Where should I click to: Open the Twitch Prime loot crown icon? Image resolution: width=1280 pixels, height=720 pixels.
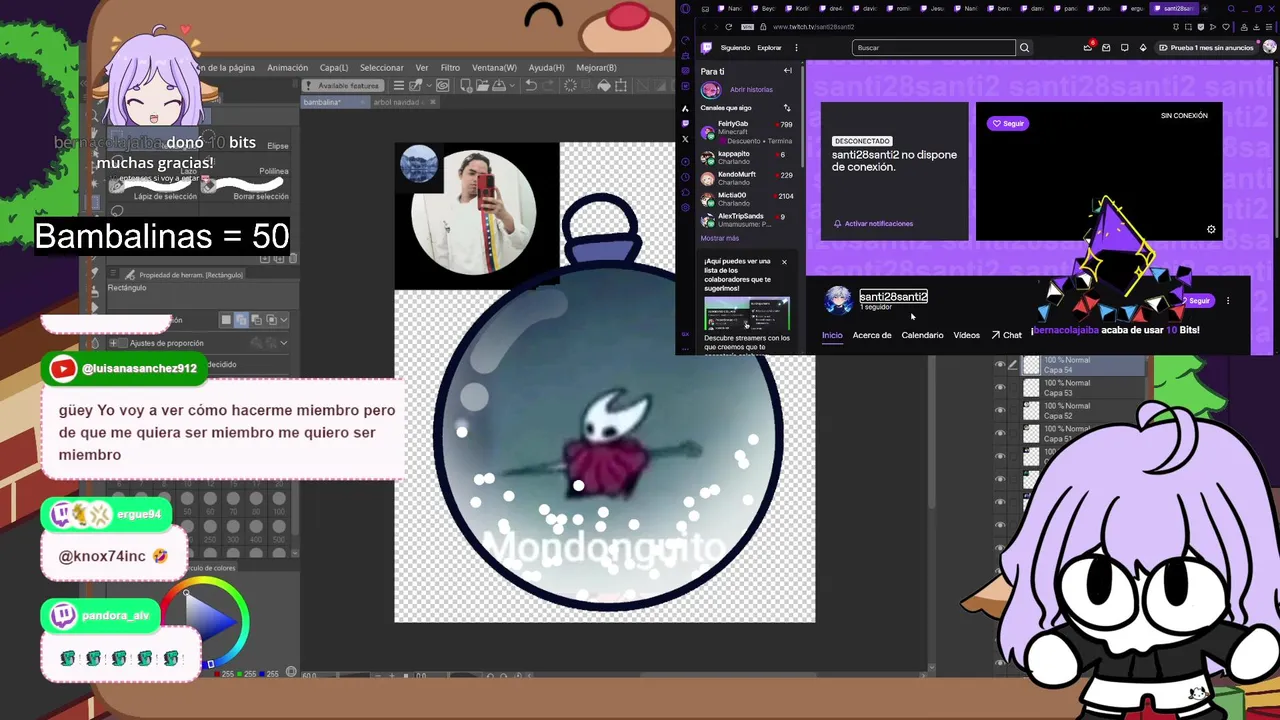click(x=1088, y=48)
